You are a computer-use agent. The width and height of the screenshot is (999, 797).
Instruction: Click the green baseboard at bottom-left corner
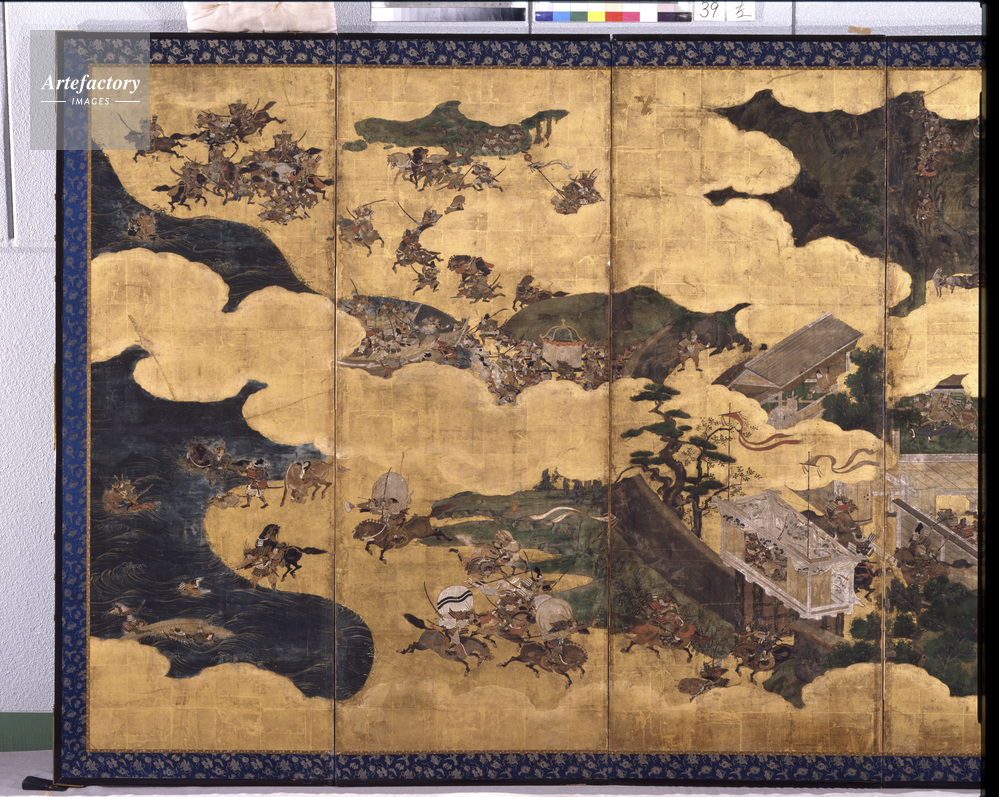click(26, 731)
